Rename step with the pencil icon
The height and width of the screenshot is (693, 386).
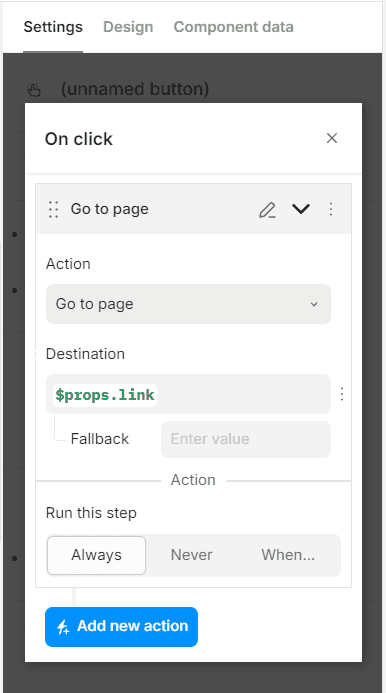(x=268, y=209)
